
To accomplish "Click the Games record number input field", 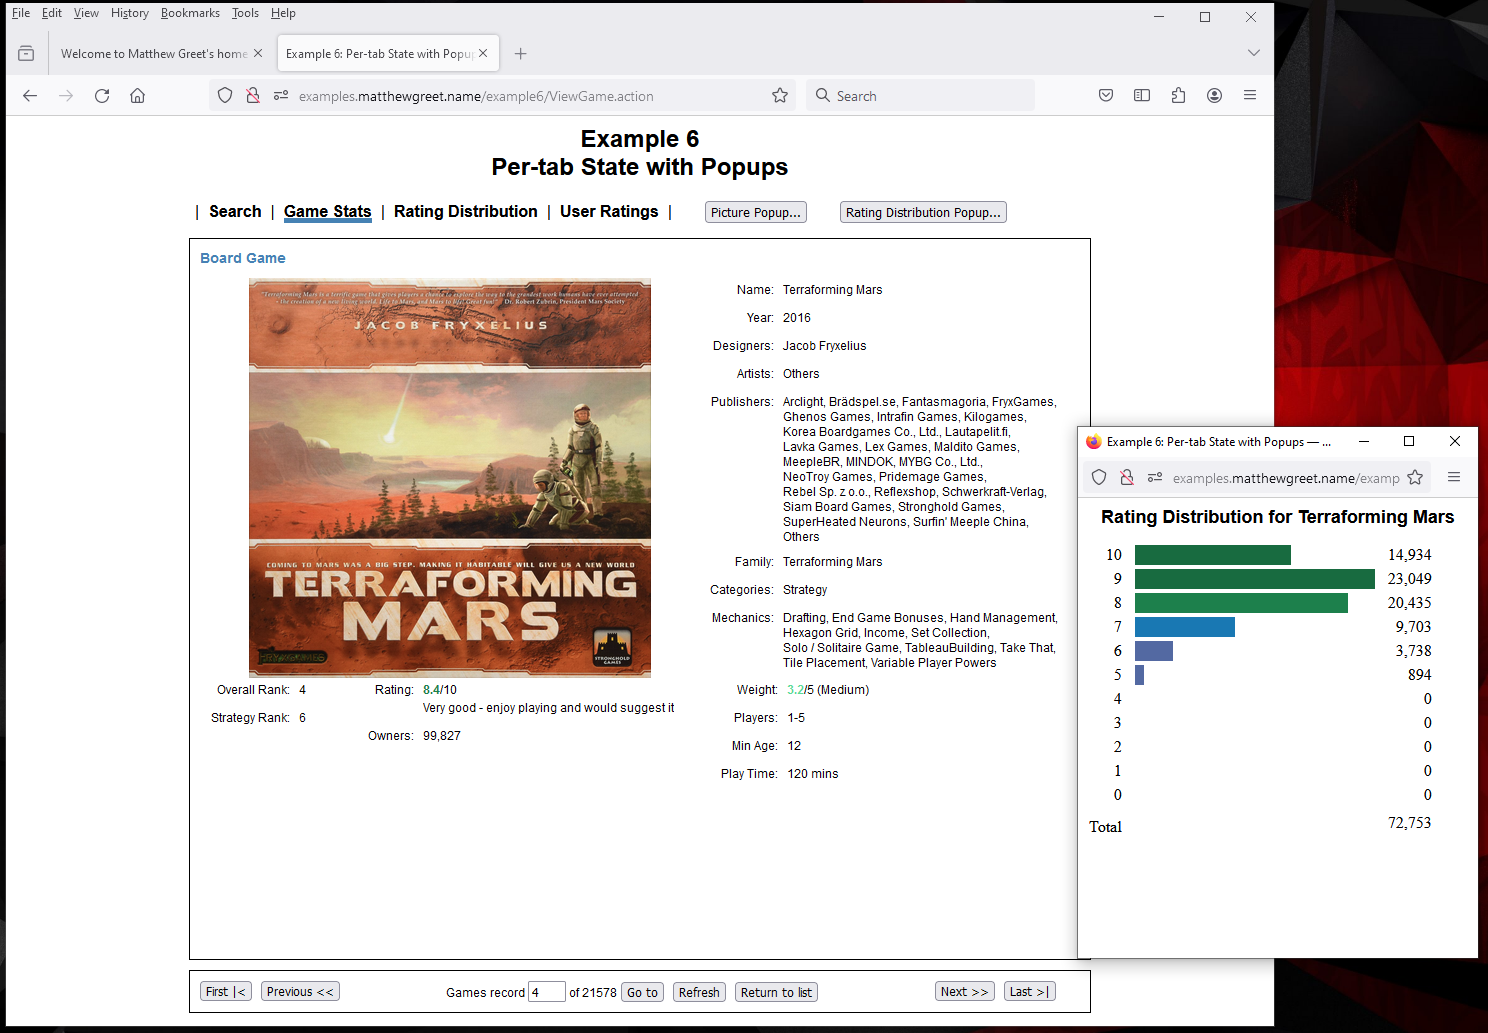I will [546, 992].
